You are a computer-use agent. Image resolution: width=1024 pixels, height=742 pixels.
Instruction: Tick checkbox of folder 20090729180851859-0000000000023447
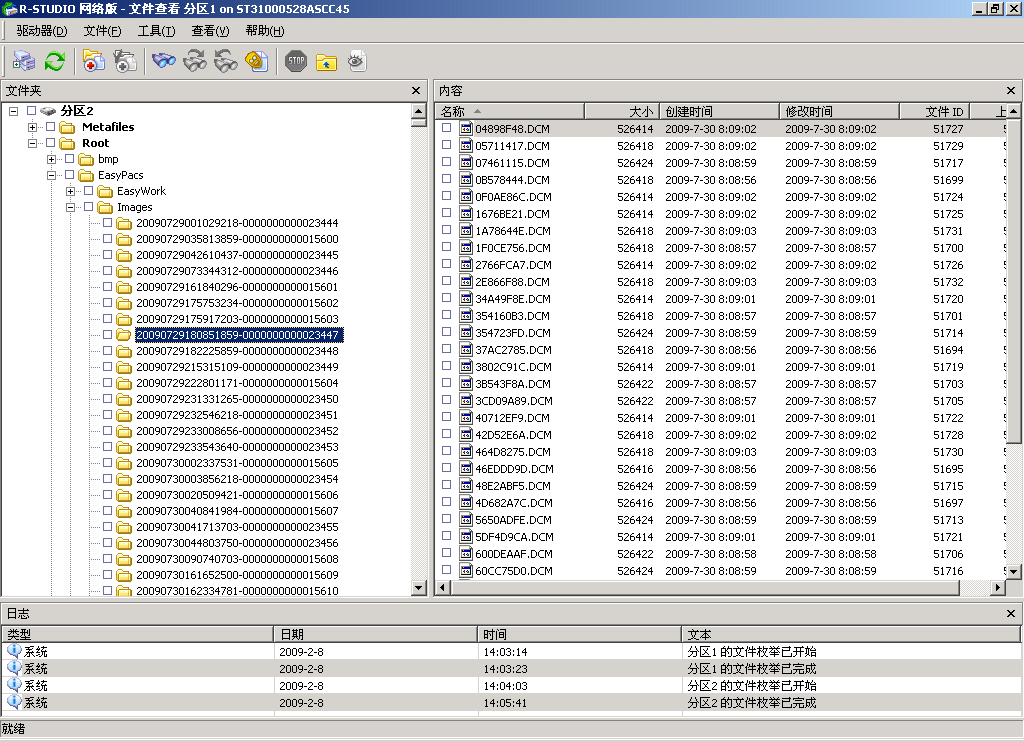108,334
